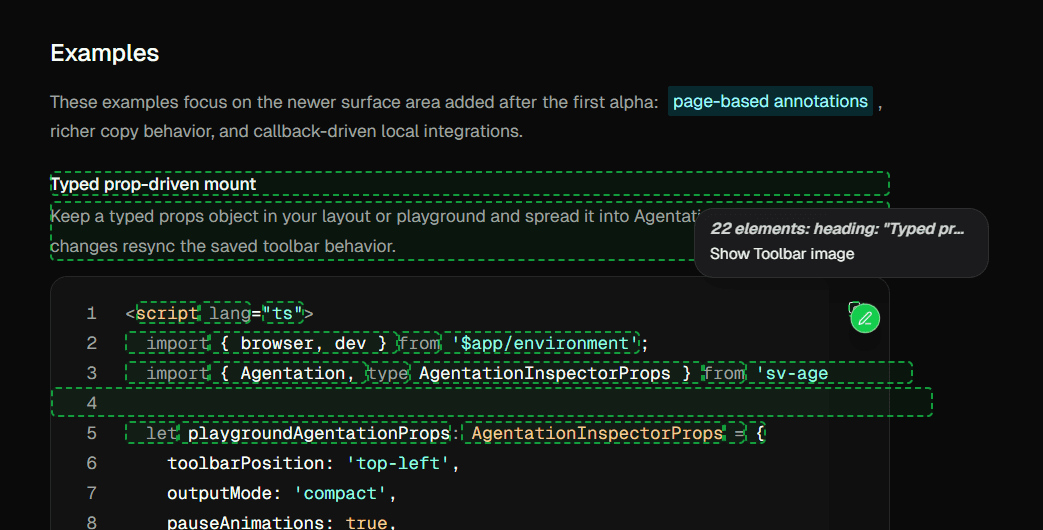Click the 'script' tag name on line 1
Screen dimensions: 1043x530
click(x=168, y=313)
